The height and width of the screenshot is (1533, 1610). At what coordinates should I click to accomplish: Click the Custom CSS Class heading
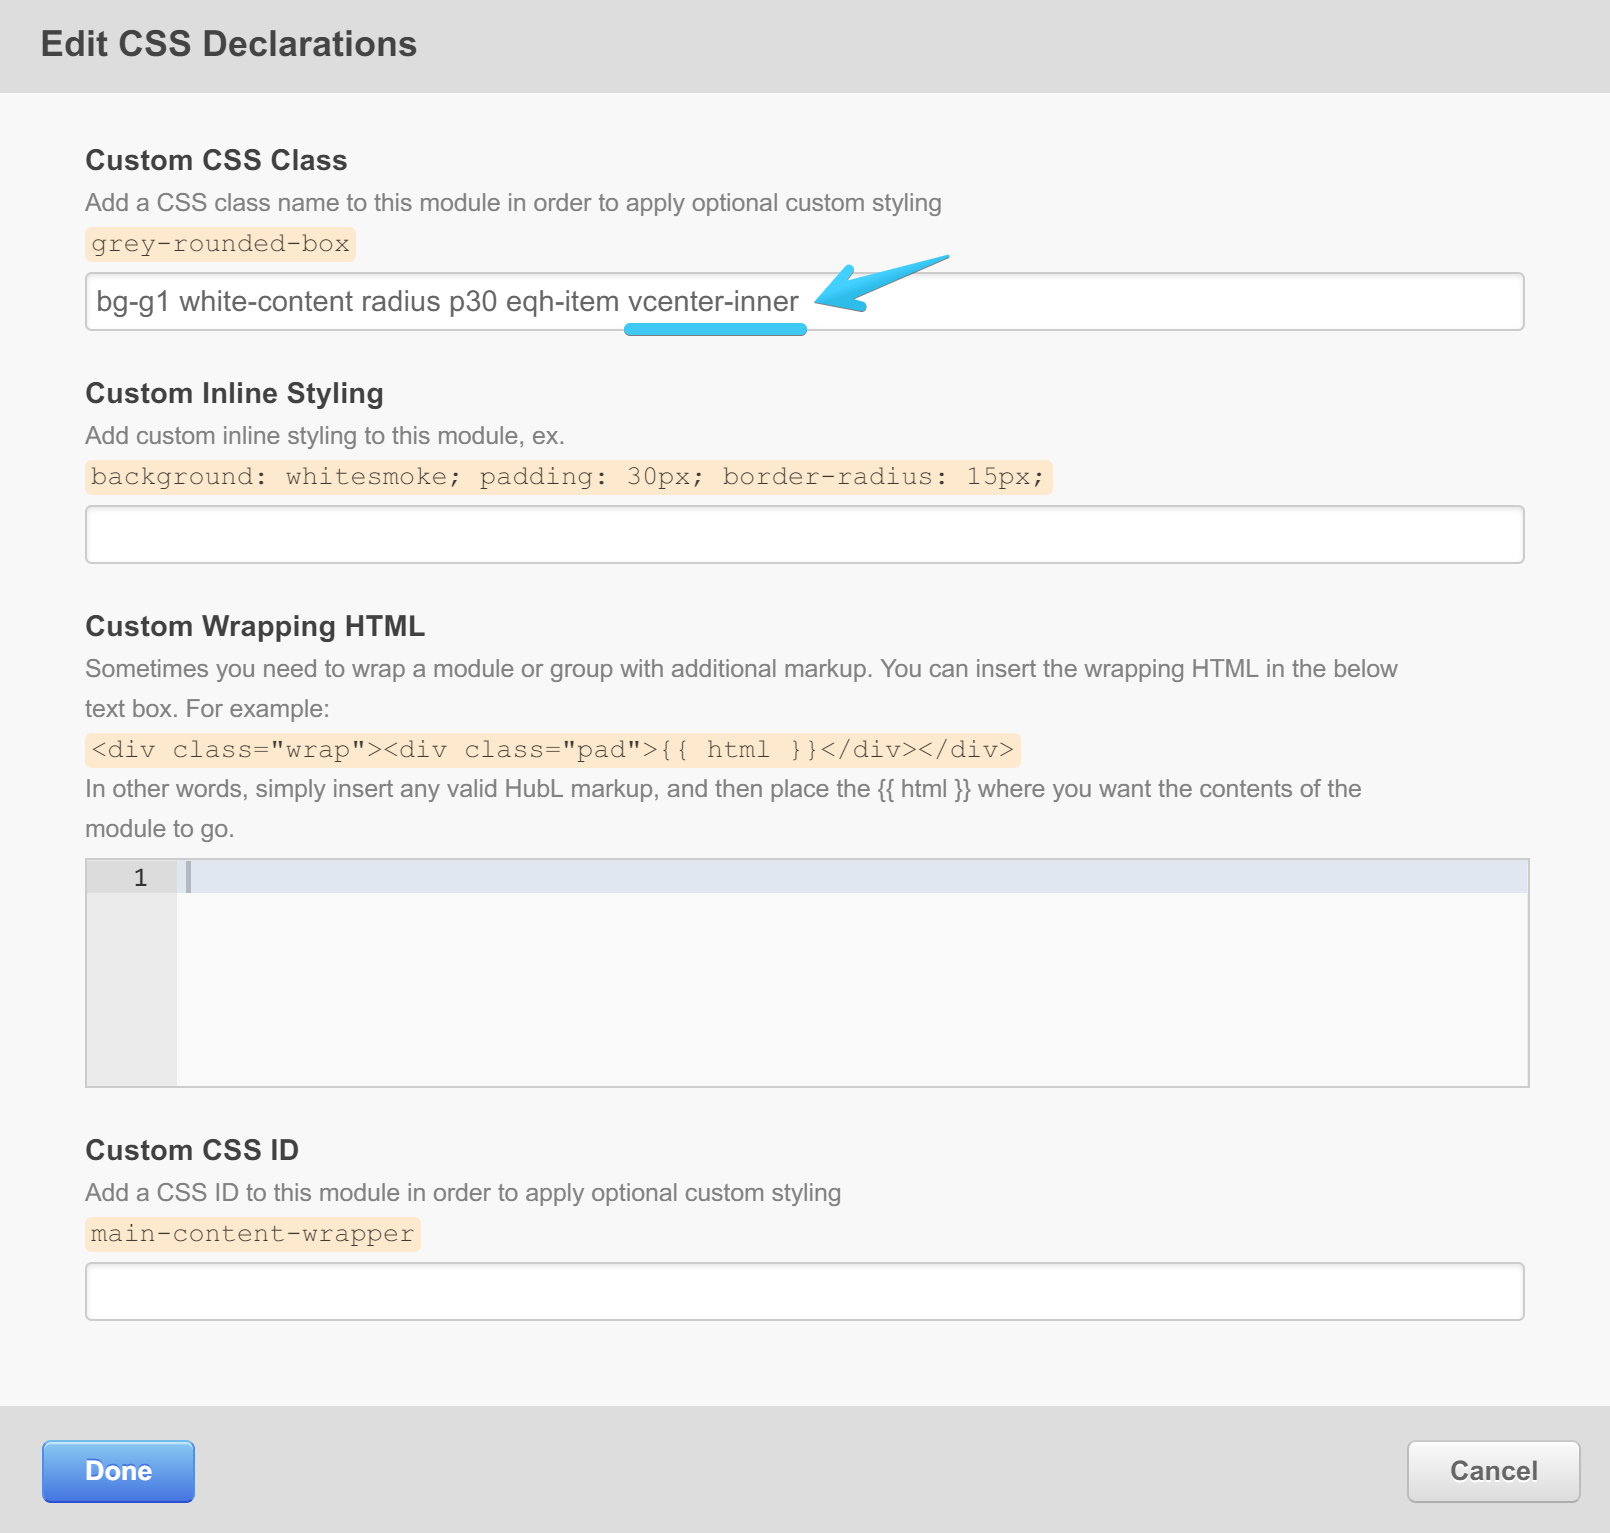coord(216,160)
